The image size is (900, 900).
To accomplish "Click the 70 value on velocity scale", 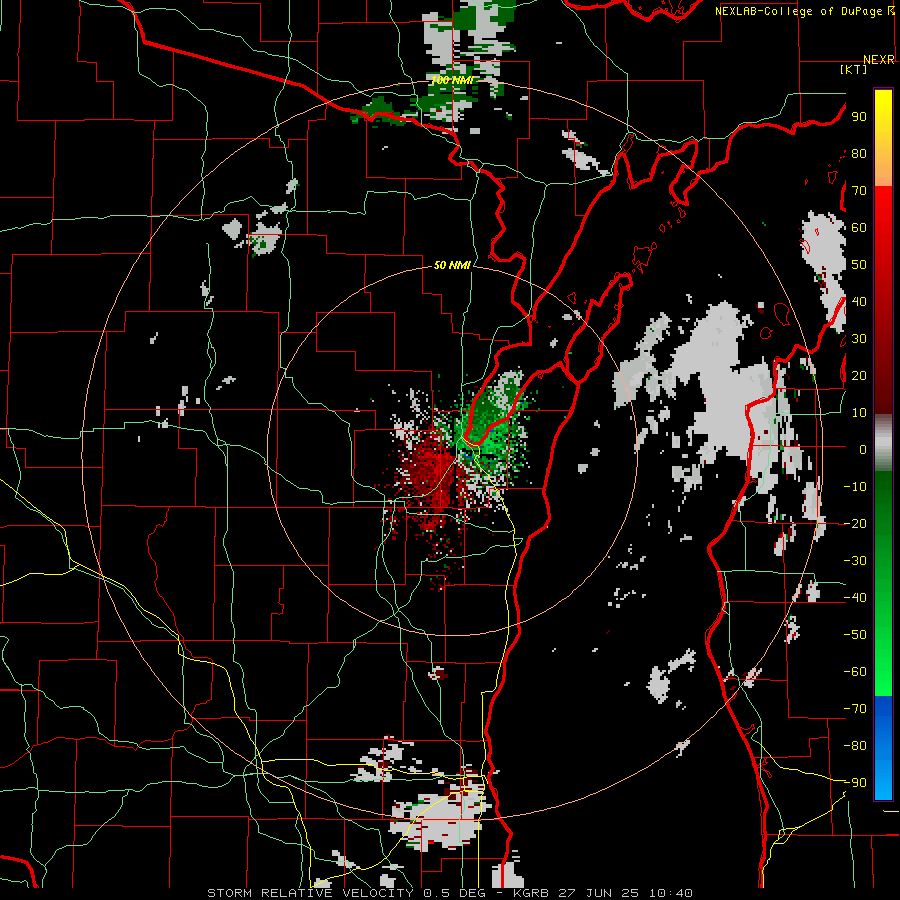I will coord(859,191).
